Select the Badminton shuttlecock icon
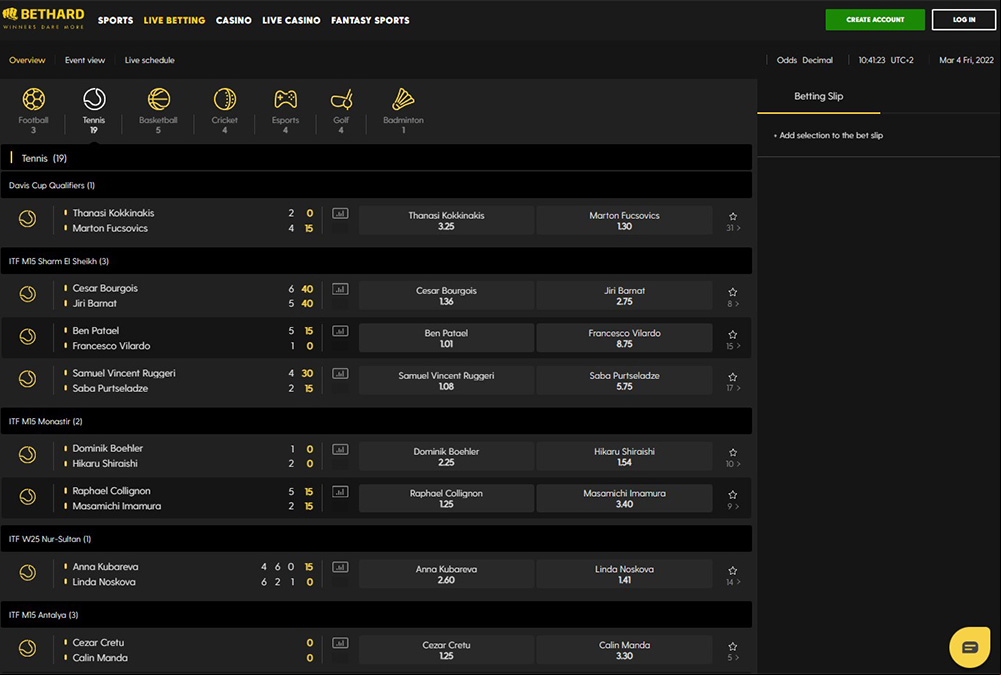Image resolution: width=1001 pixels, height=675 pixels. [403, 100]
